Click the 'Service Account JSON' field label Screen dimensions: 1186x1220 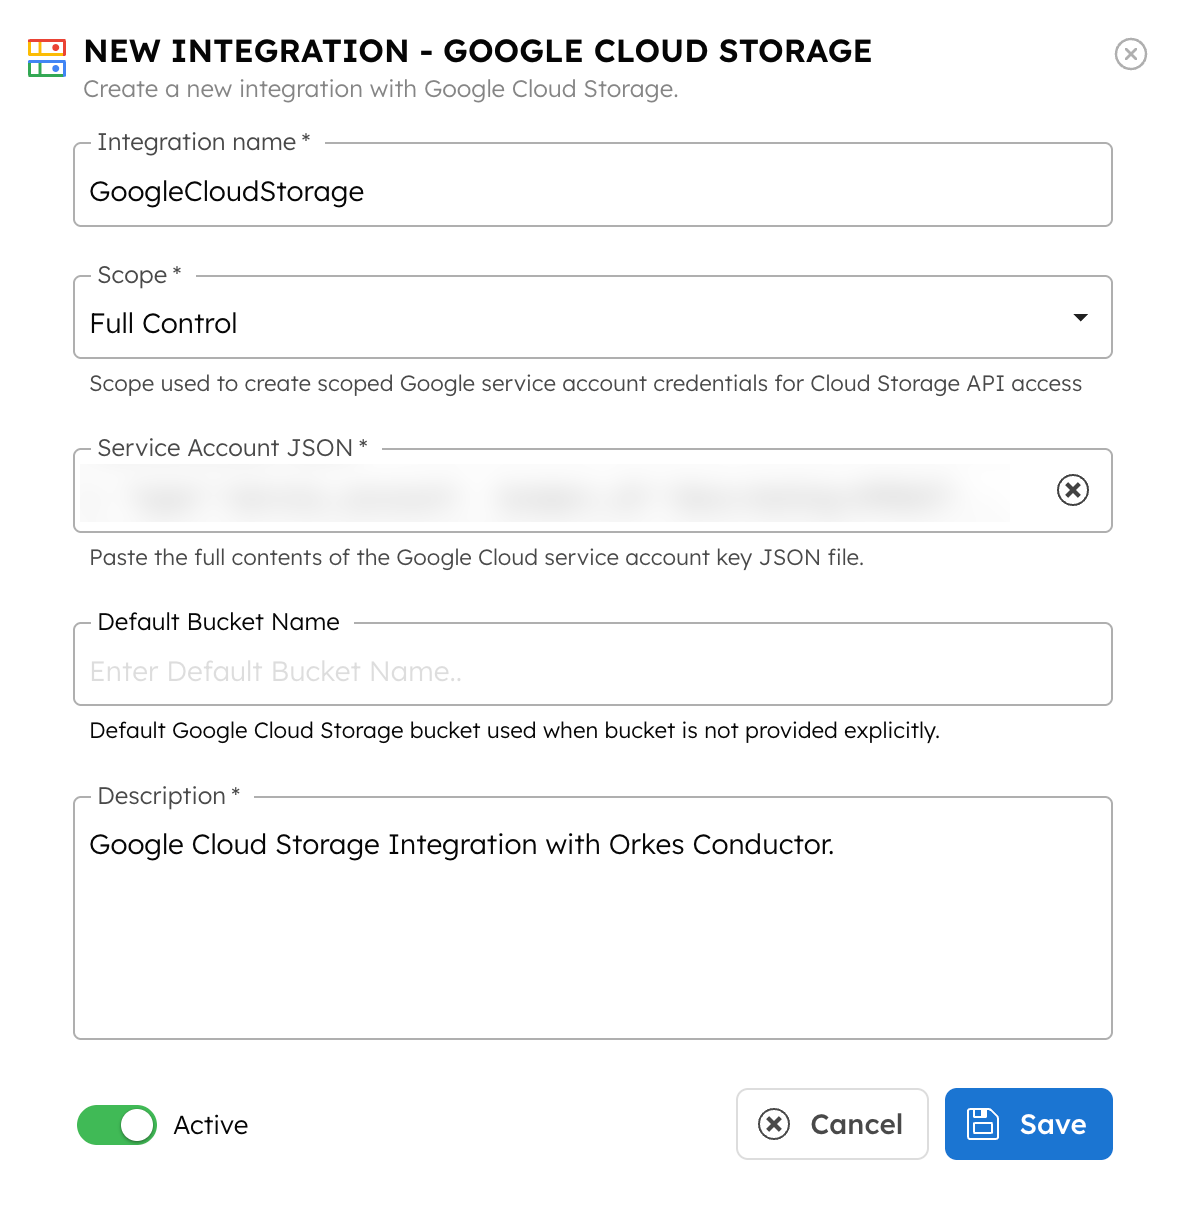point(233,448)
